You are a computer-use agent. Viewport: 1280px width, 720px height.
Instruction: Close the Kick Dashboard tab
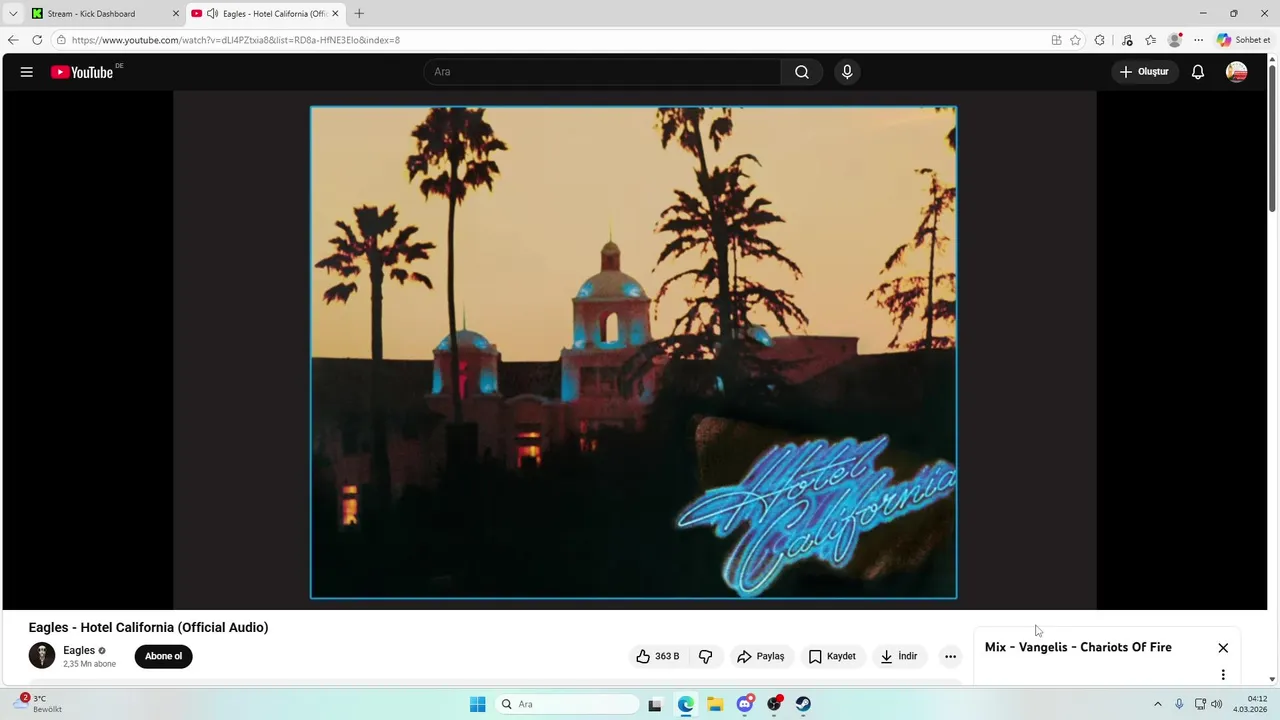coord(175,14)
